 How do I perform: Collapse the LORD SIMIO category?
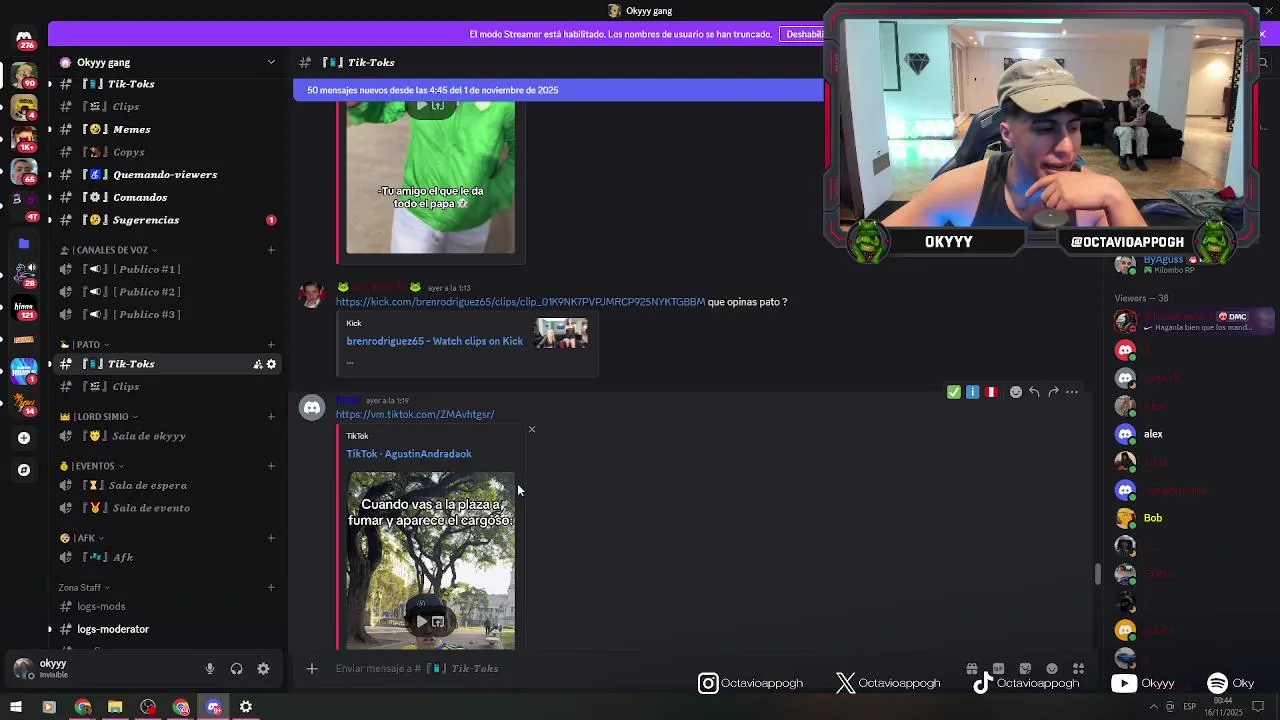click(99, 417)
